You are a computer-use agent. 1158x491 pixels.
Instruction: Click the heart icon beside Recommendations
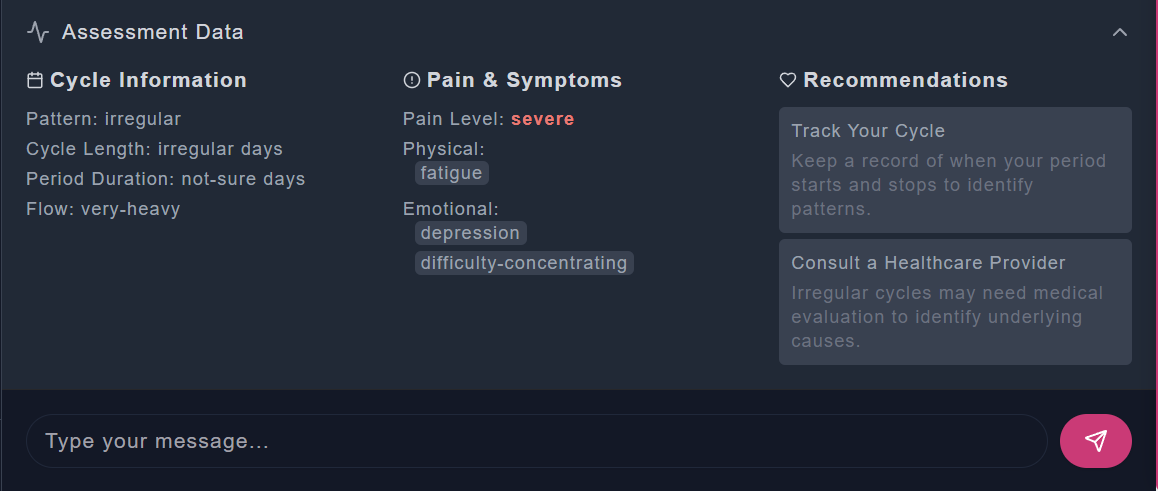[x=788, y=81]
